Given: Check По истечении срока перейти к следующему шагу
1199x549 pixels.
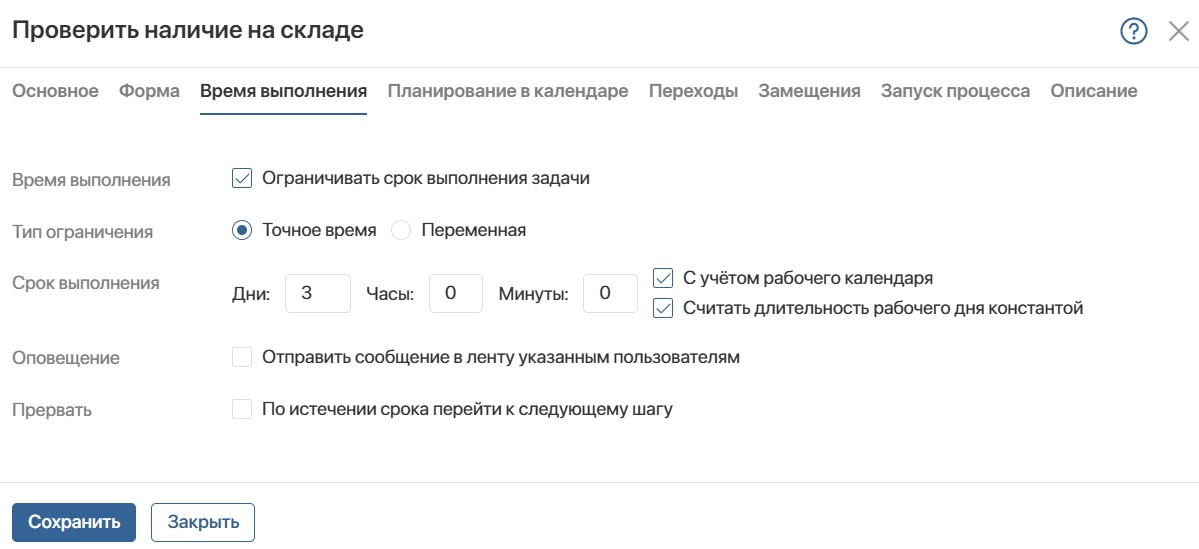Looking at the screenshot, I should (x=242, y=409).
